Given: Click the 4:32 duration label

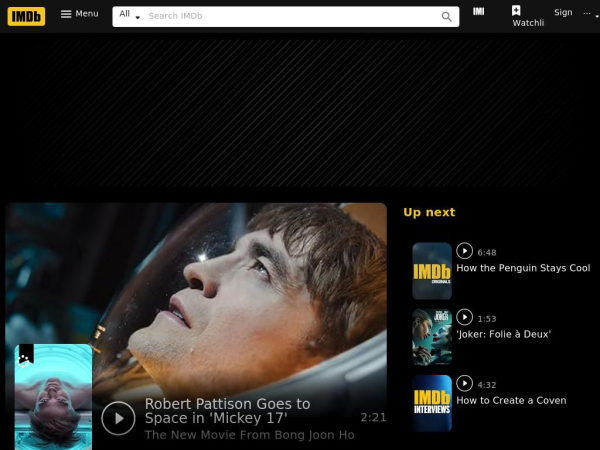Looking at the screenshot, I should coord(487,385).
